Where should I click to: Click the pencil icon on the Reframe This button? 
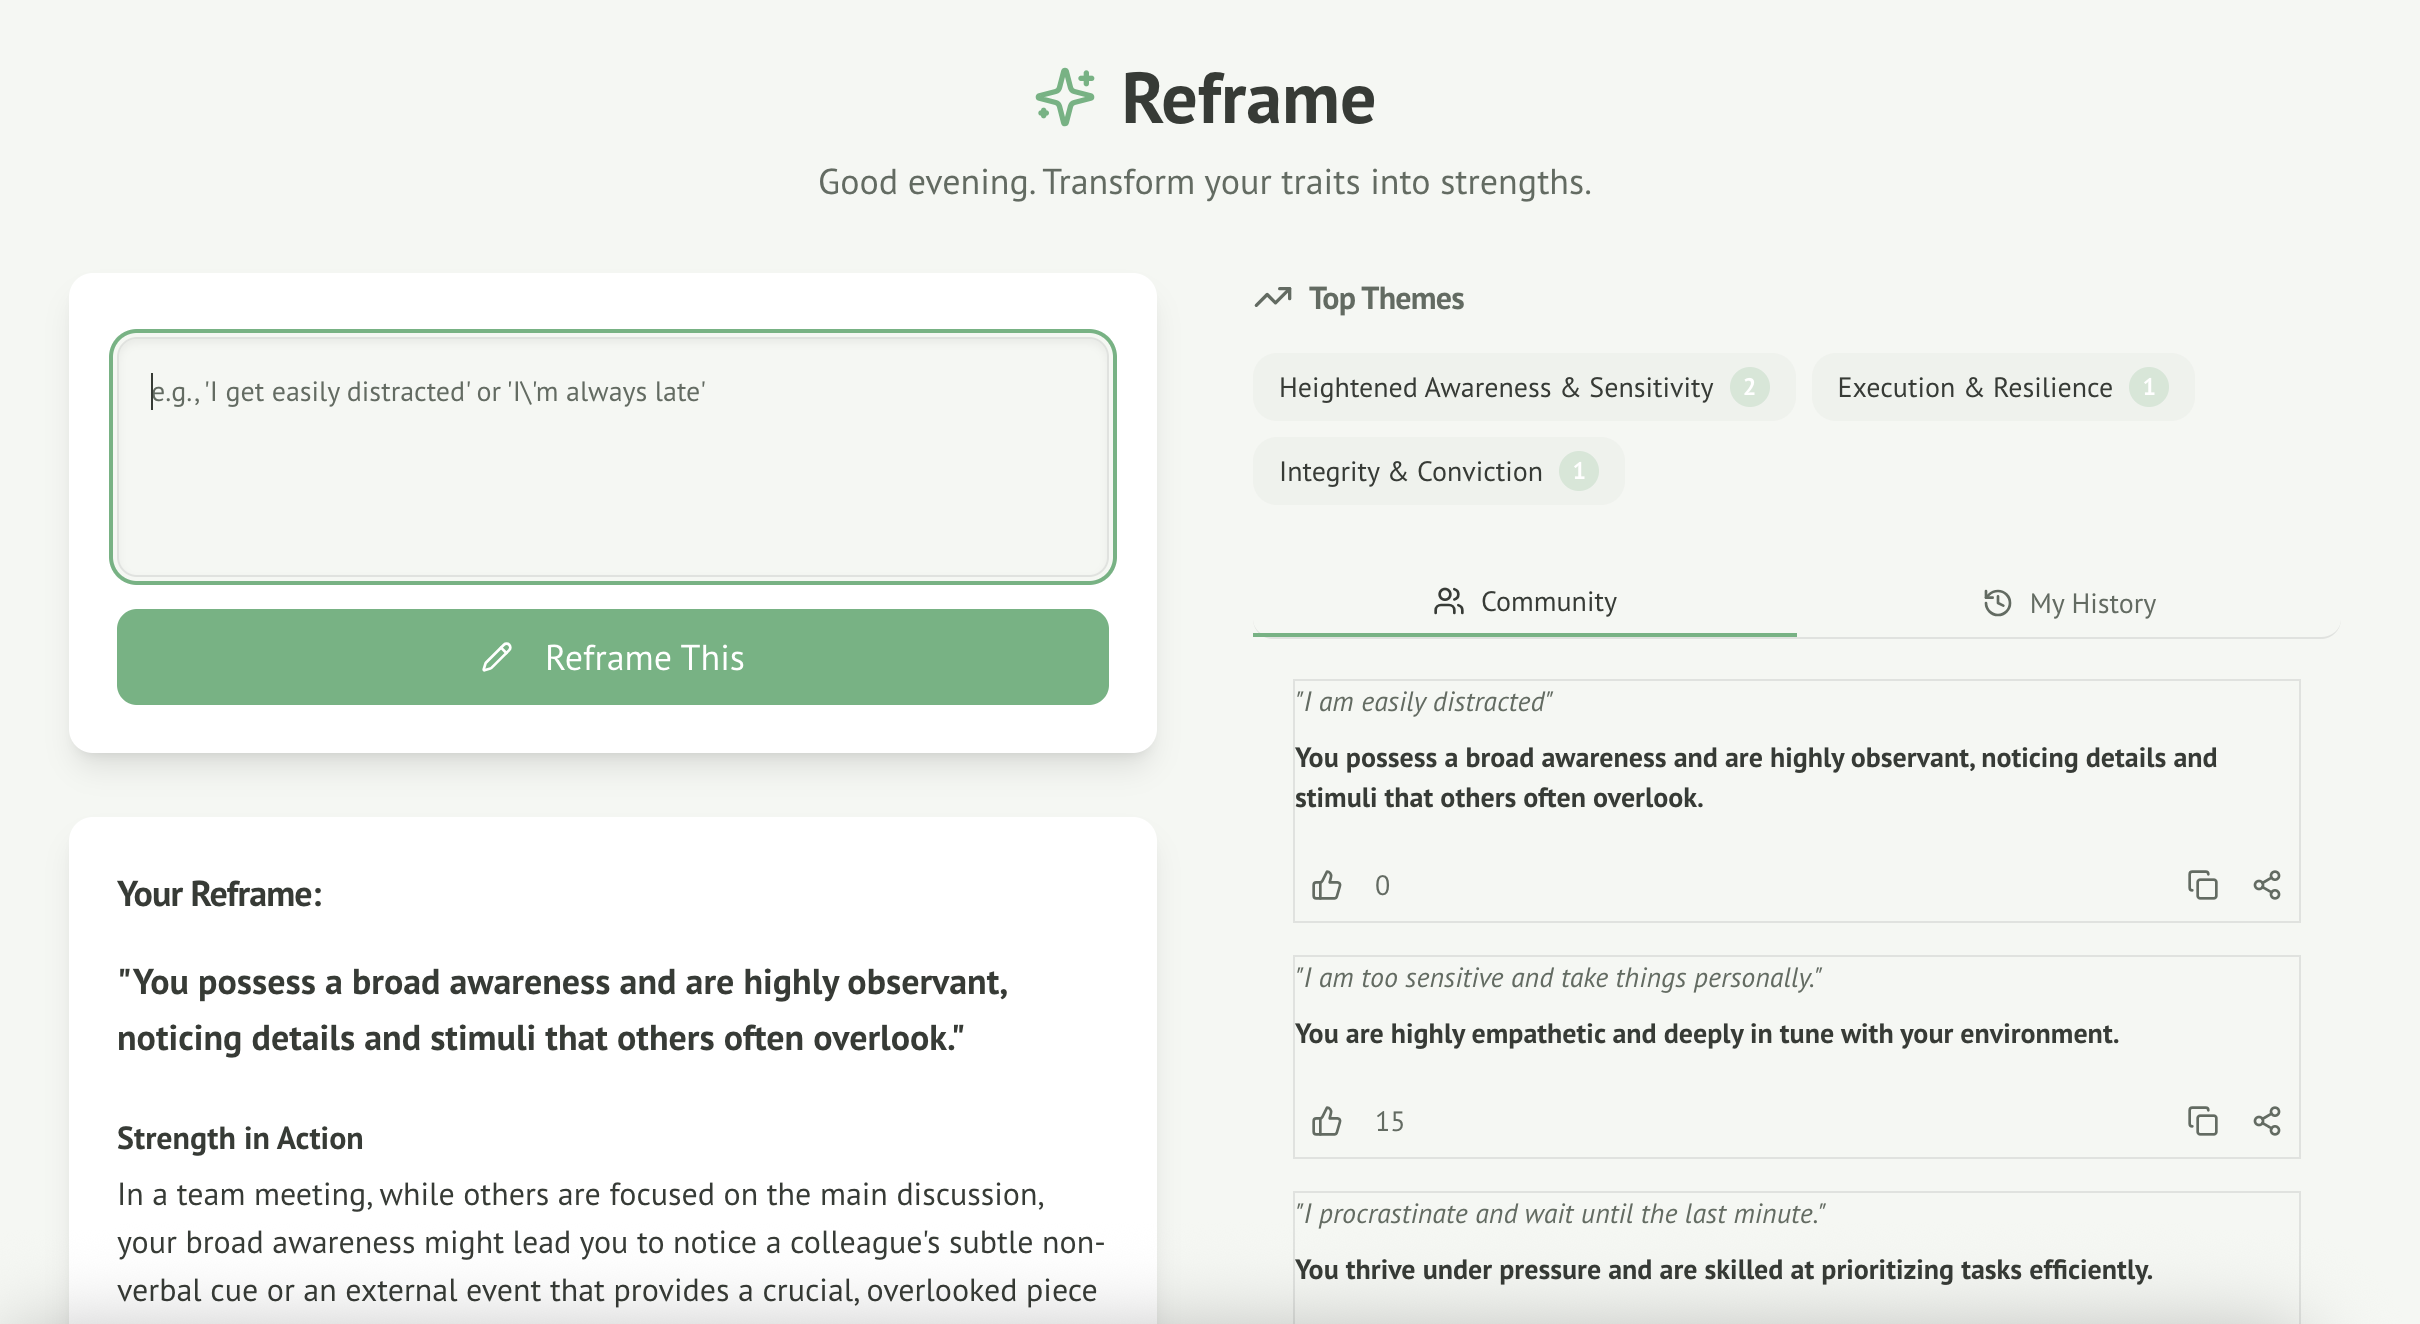[x=494, y=657]
